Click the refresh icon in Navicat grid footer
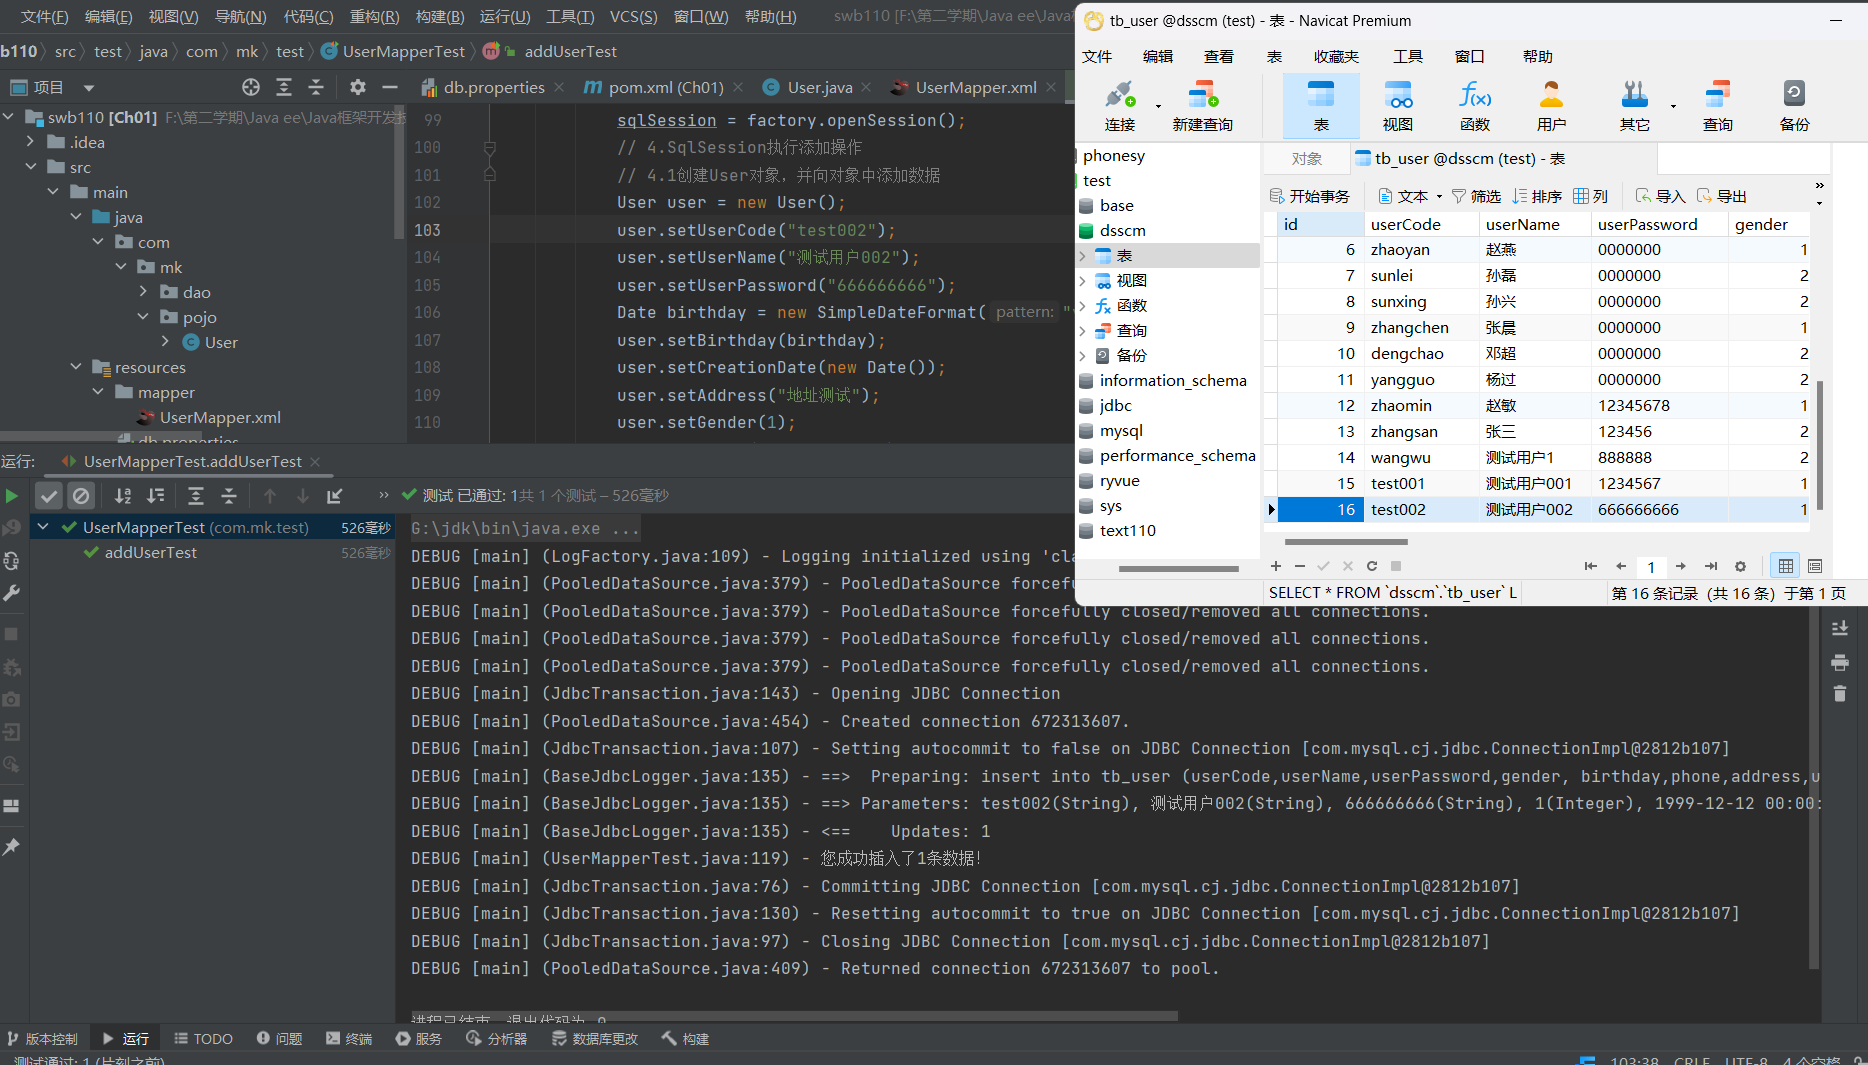 point(1372,566)
